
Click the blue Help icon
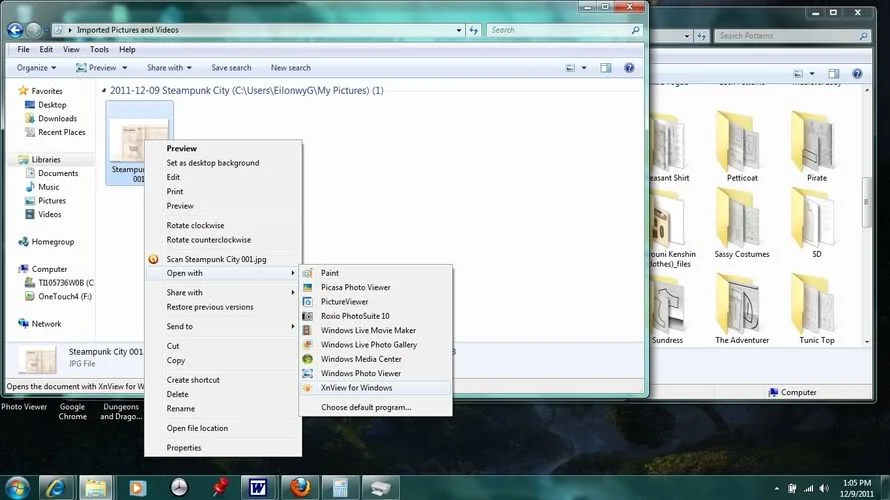pyautogui.click(x=629, y=68)
